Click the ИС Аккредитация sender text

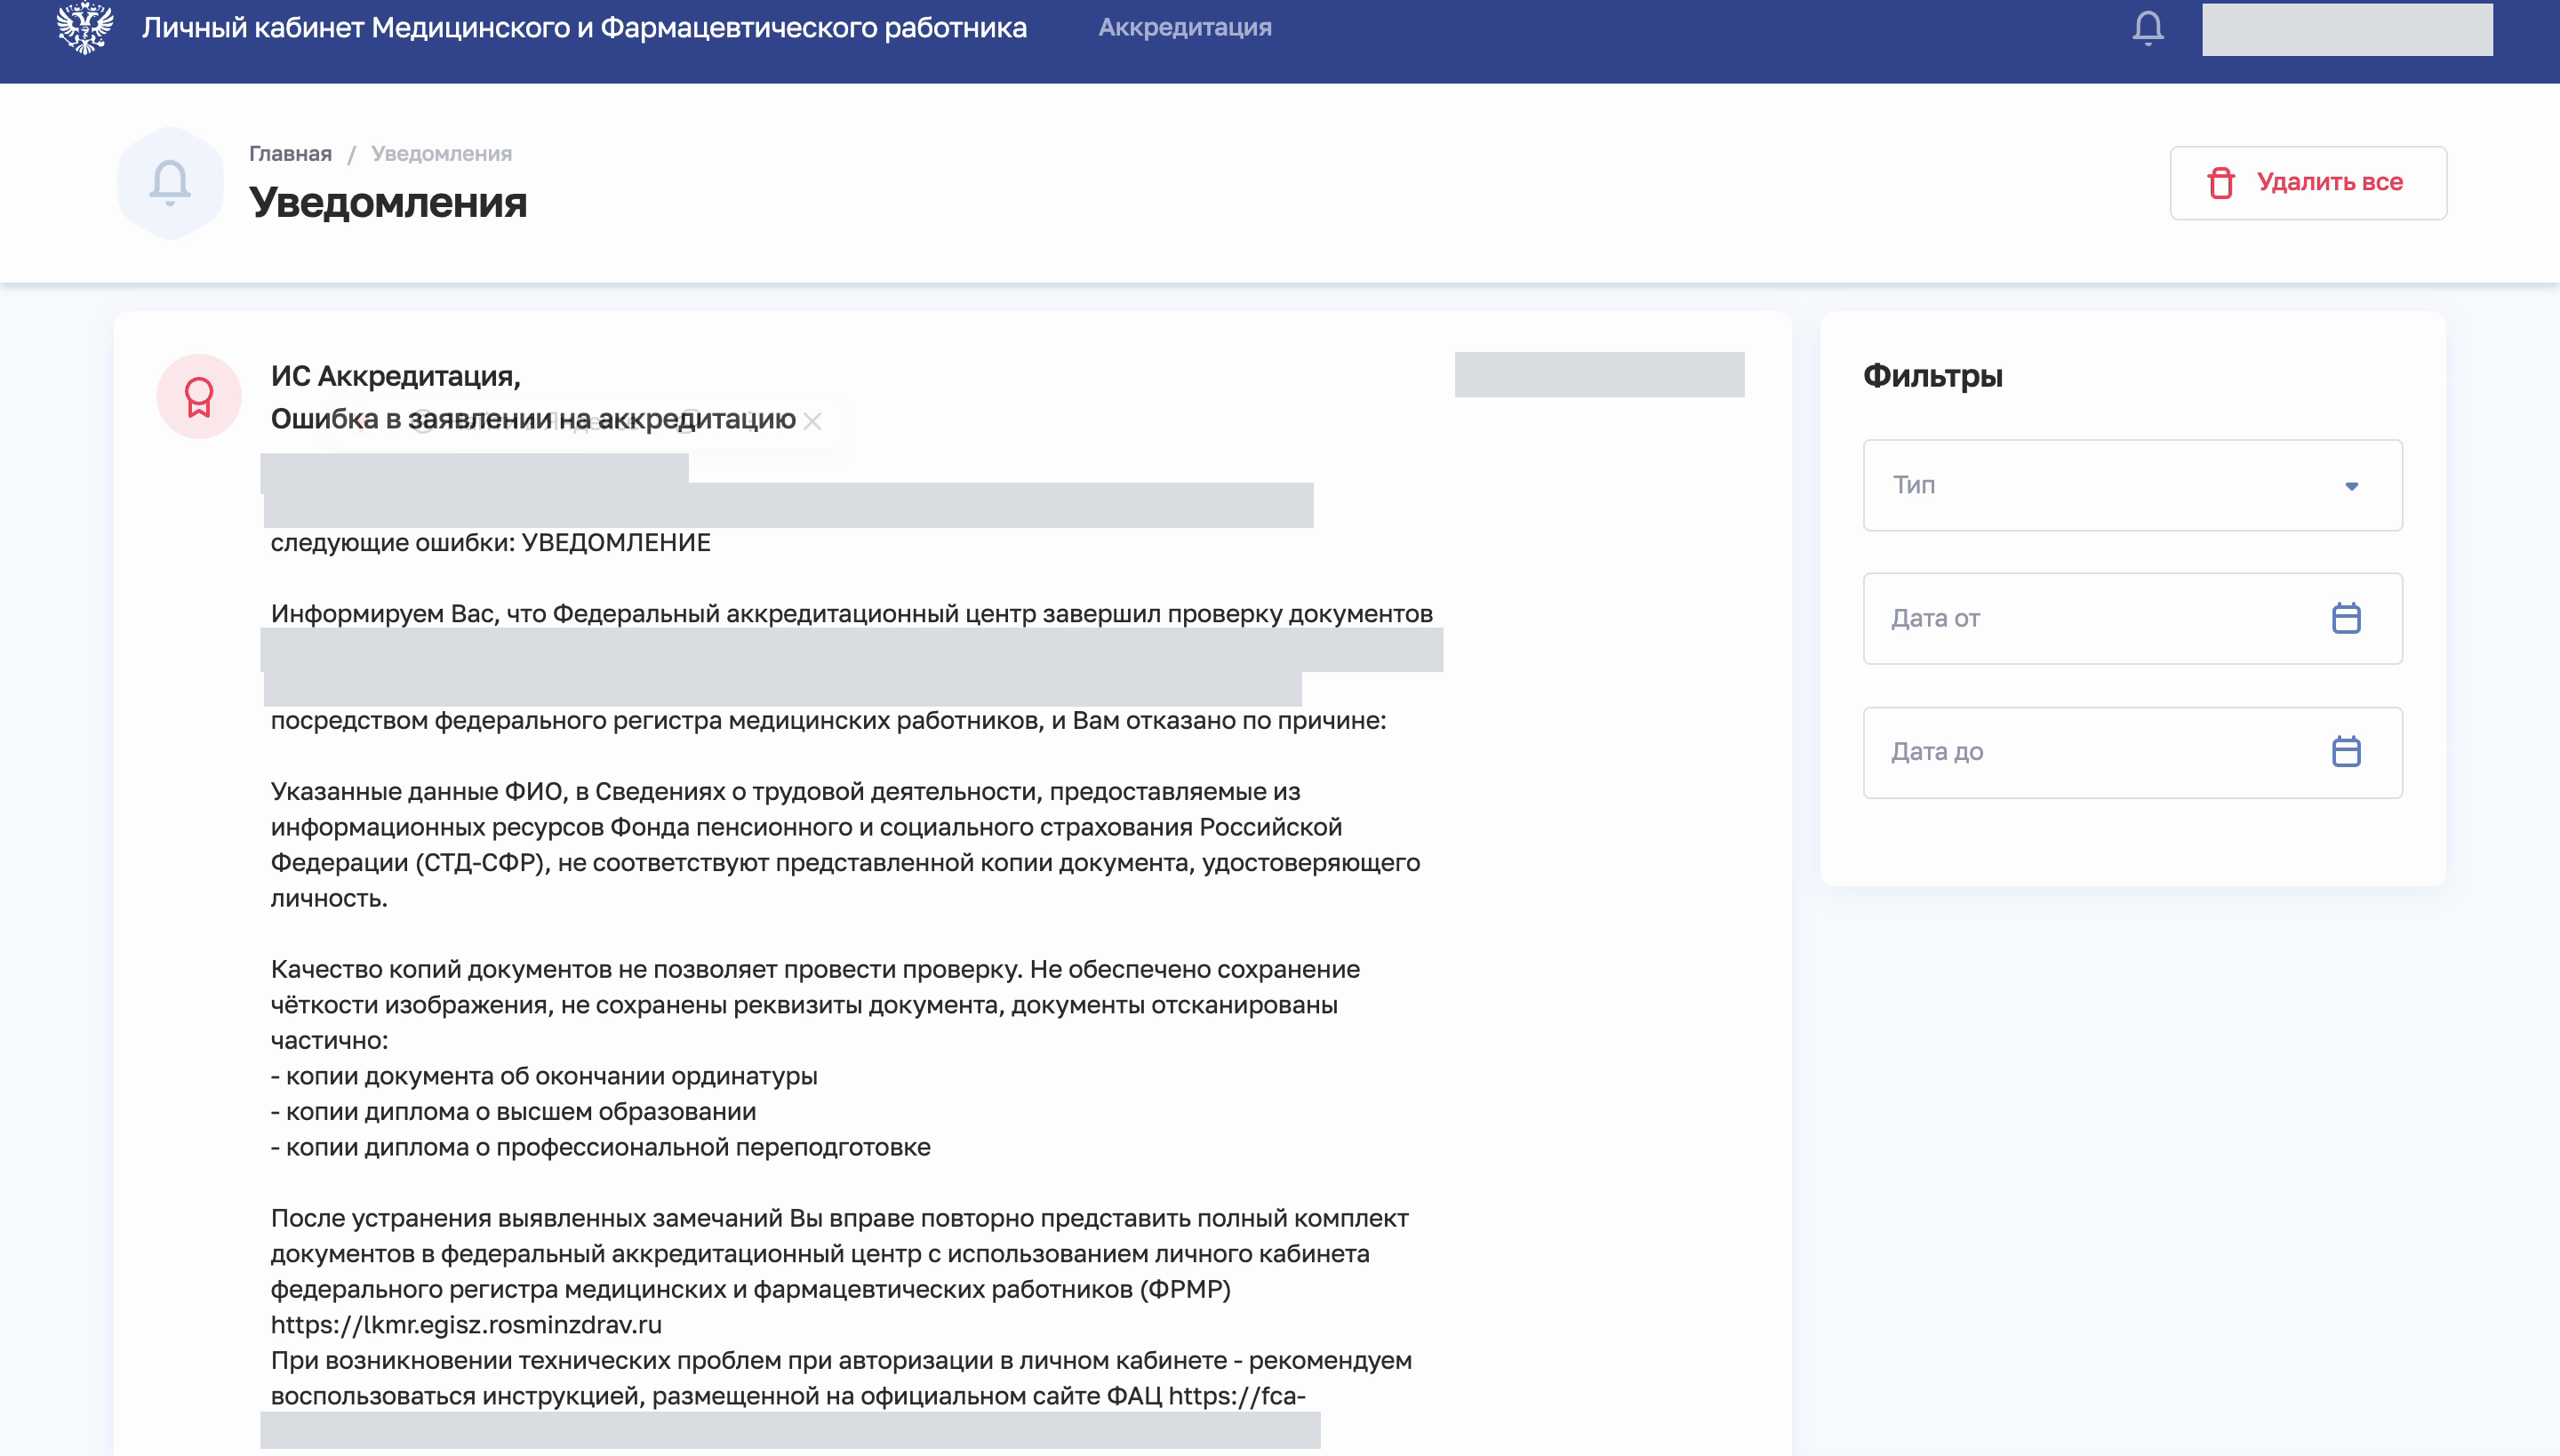pyautogui.click(x=396, y=376)
